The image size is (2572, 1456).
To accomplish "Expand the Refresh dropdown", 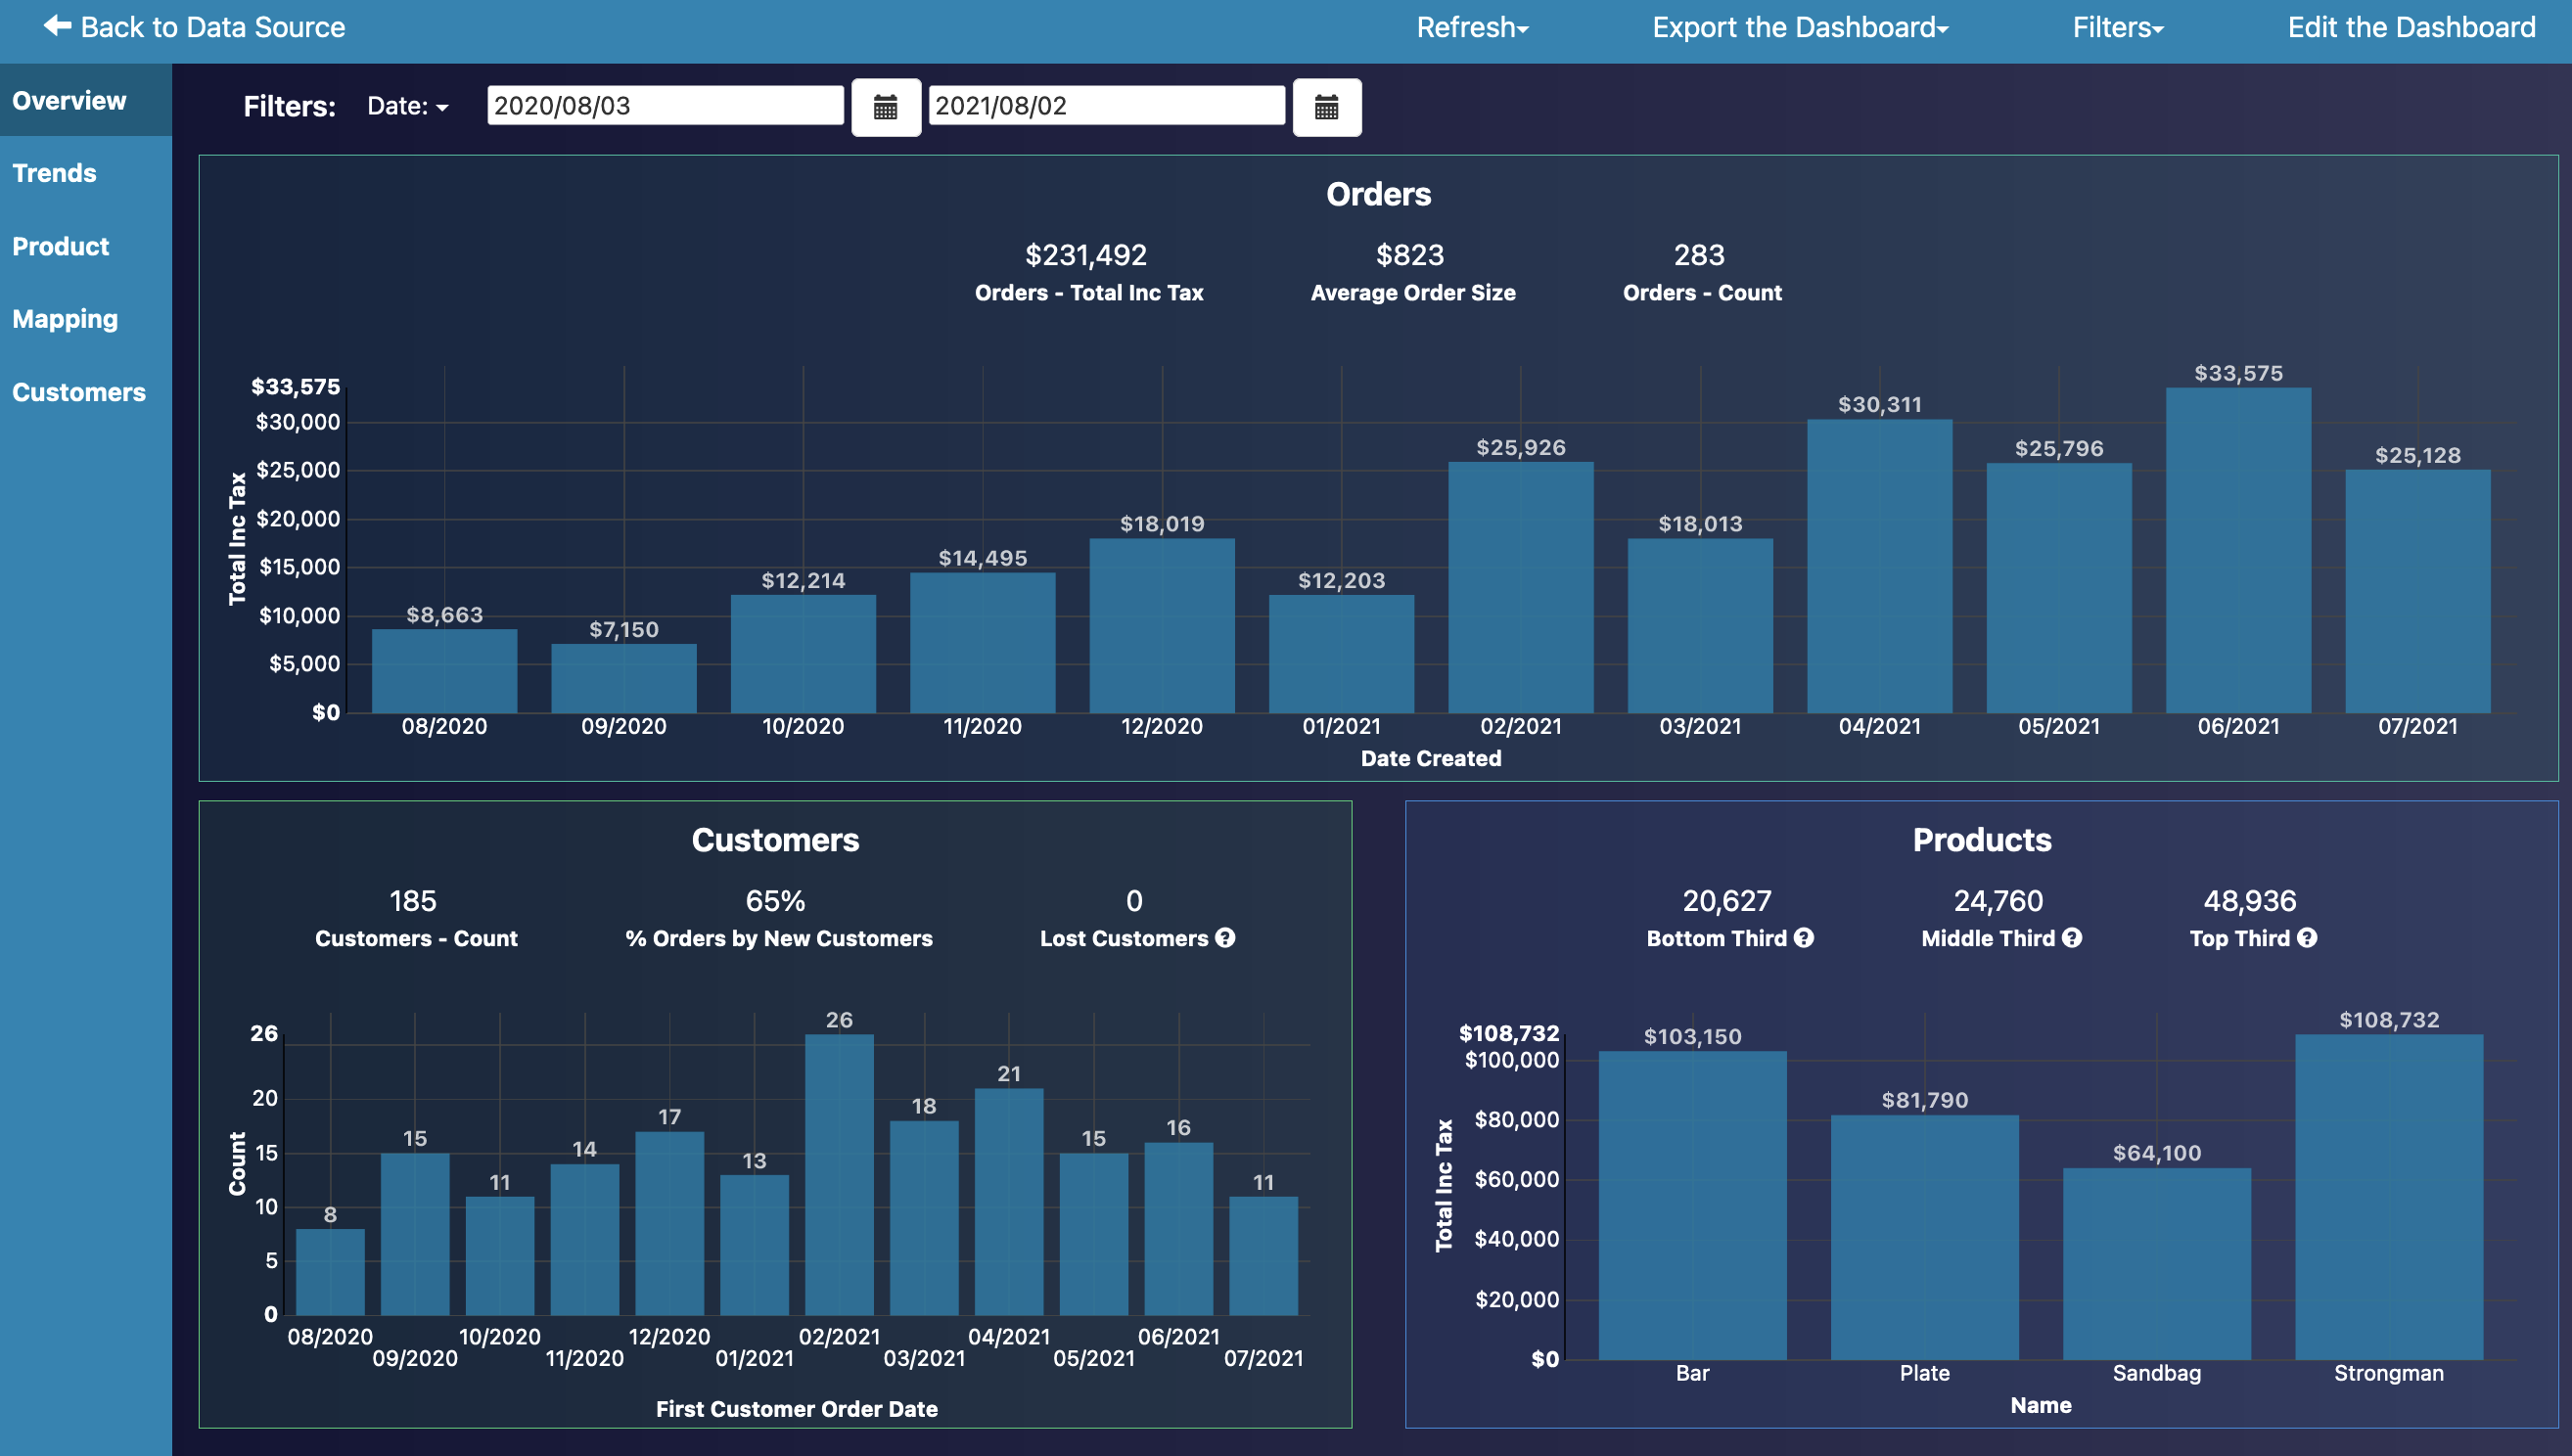I will [x=1472, y=27].
